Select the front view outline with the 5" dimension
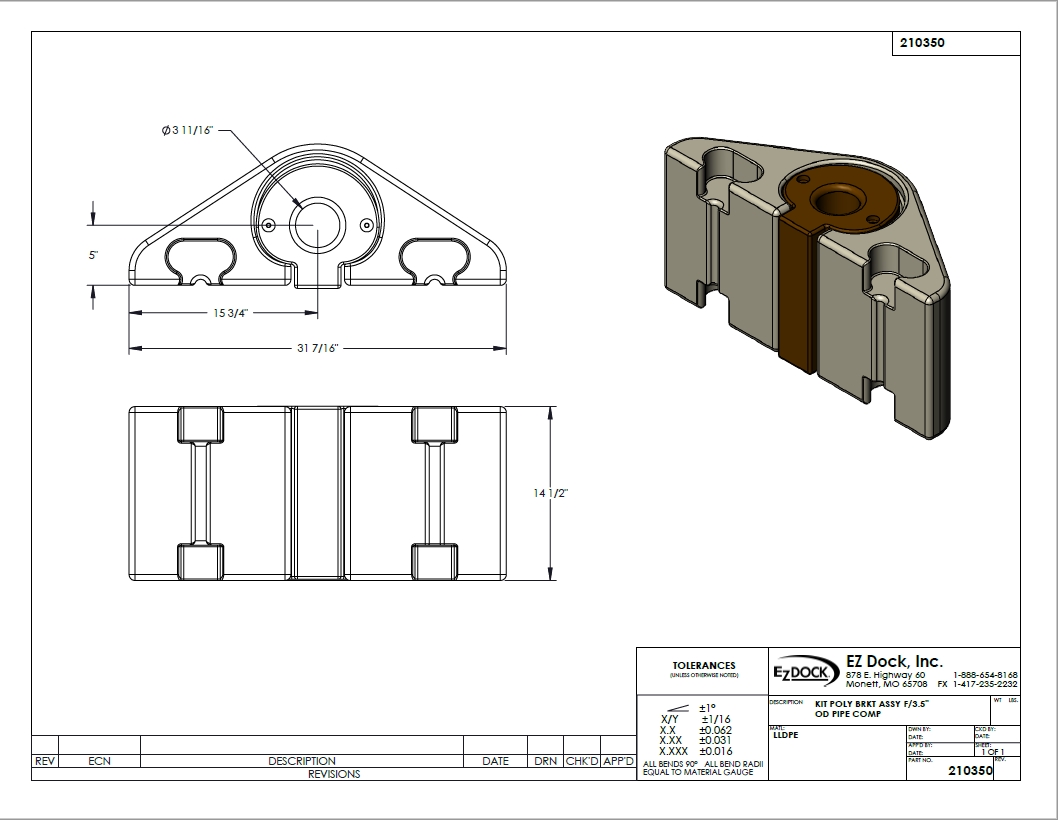 click(x=317, y=217)
